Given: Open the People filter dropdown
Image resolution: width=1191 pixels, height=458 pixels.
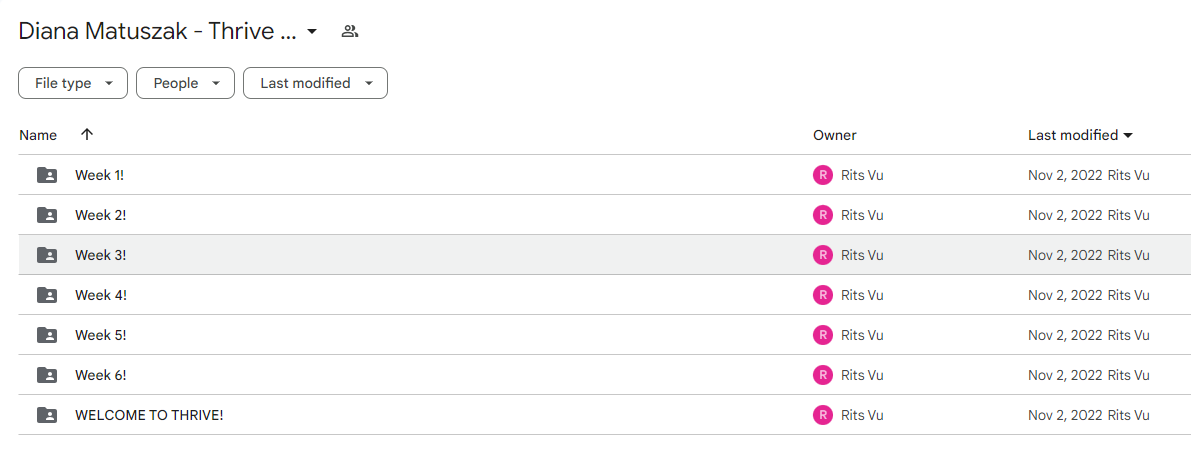Looking at the screenshot, I should coord(185,84).
